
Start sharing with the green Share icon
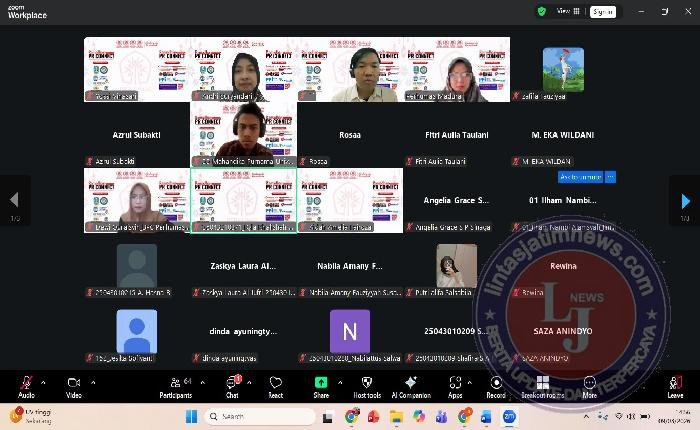click(320, 385)
